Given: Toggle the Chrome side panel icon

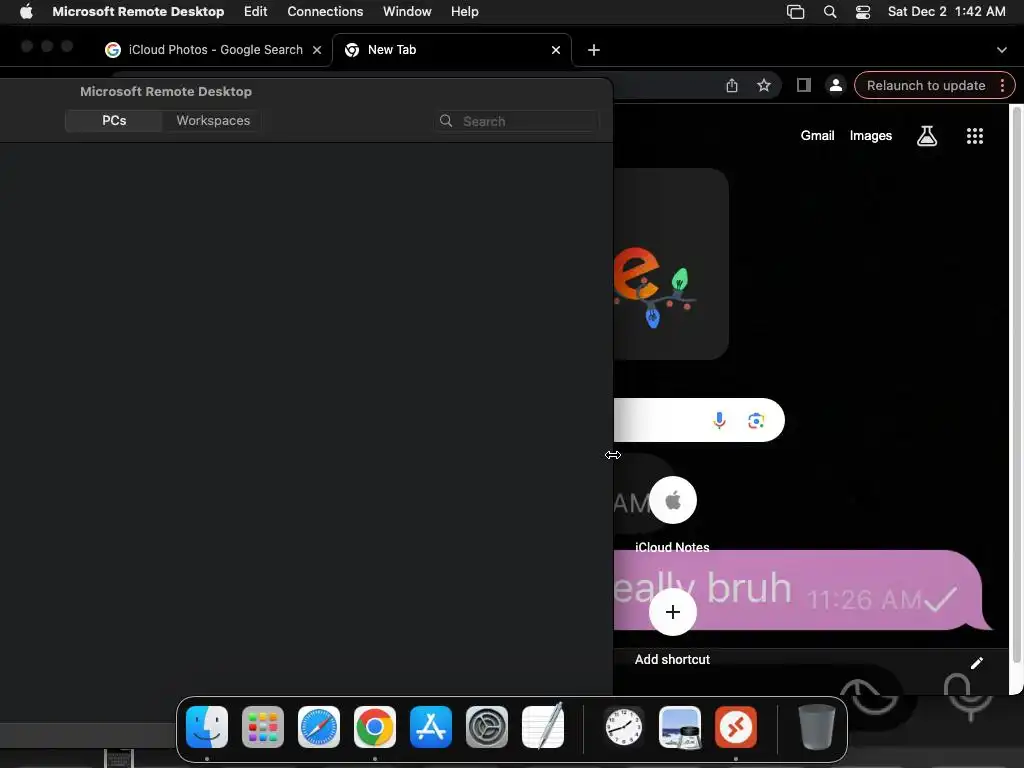Looking at the screenshot, I should click(804, 86).
